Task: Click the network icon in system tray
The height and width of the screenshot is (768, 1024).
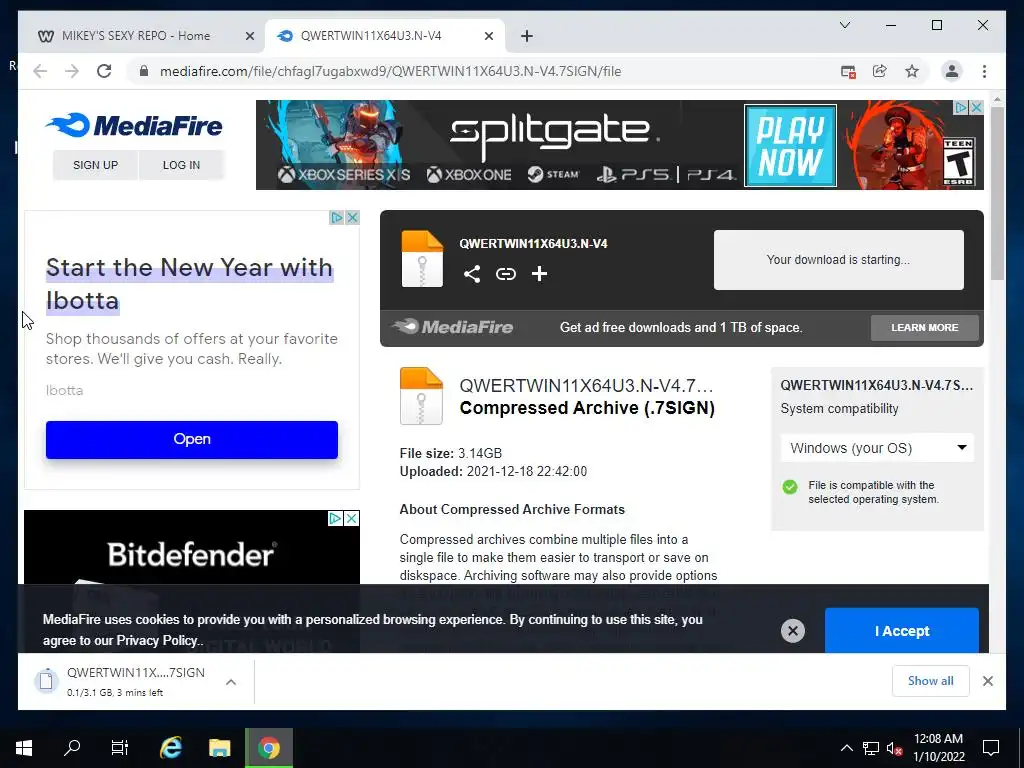Action: 871,748
